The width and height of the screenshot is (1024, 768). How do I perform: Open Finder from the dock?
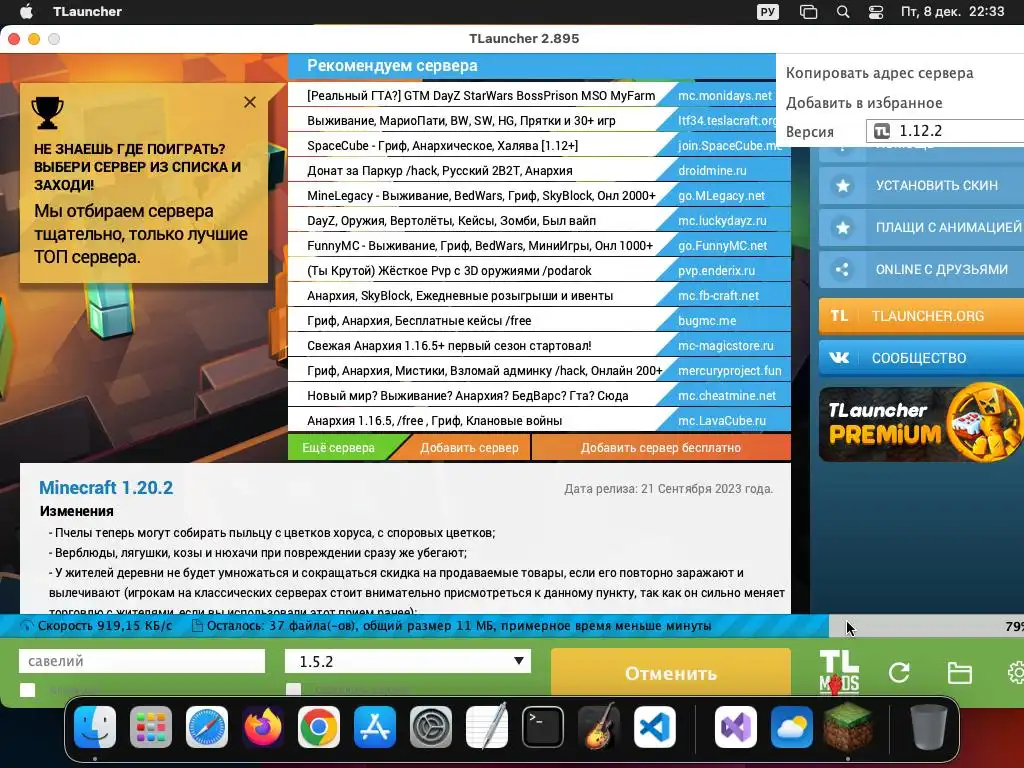[95, 727]
